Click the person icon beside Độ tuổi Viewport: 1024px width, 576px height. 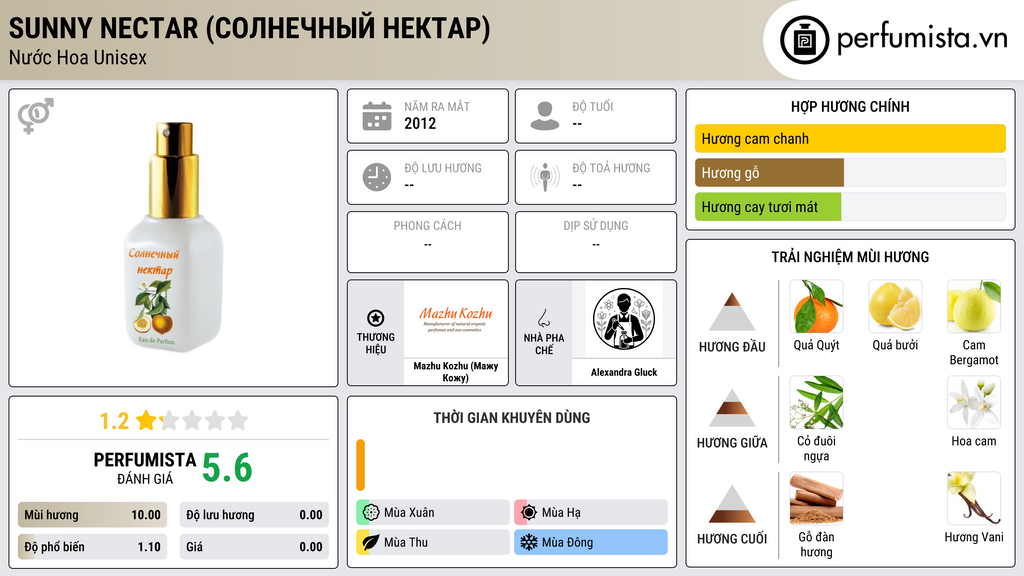(x=545, y=116)
